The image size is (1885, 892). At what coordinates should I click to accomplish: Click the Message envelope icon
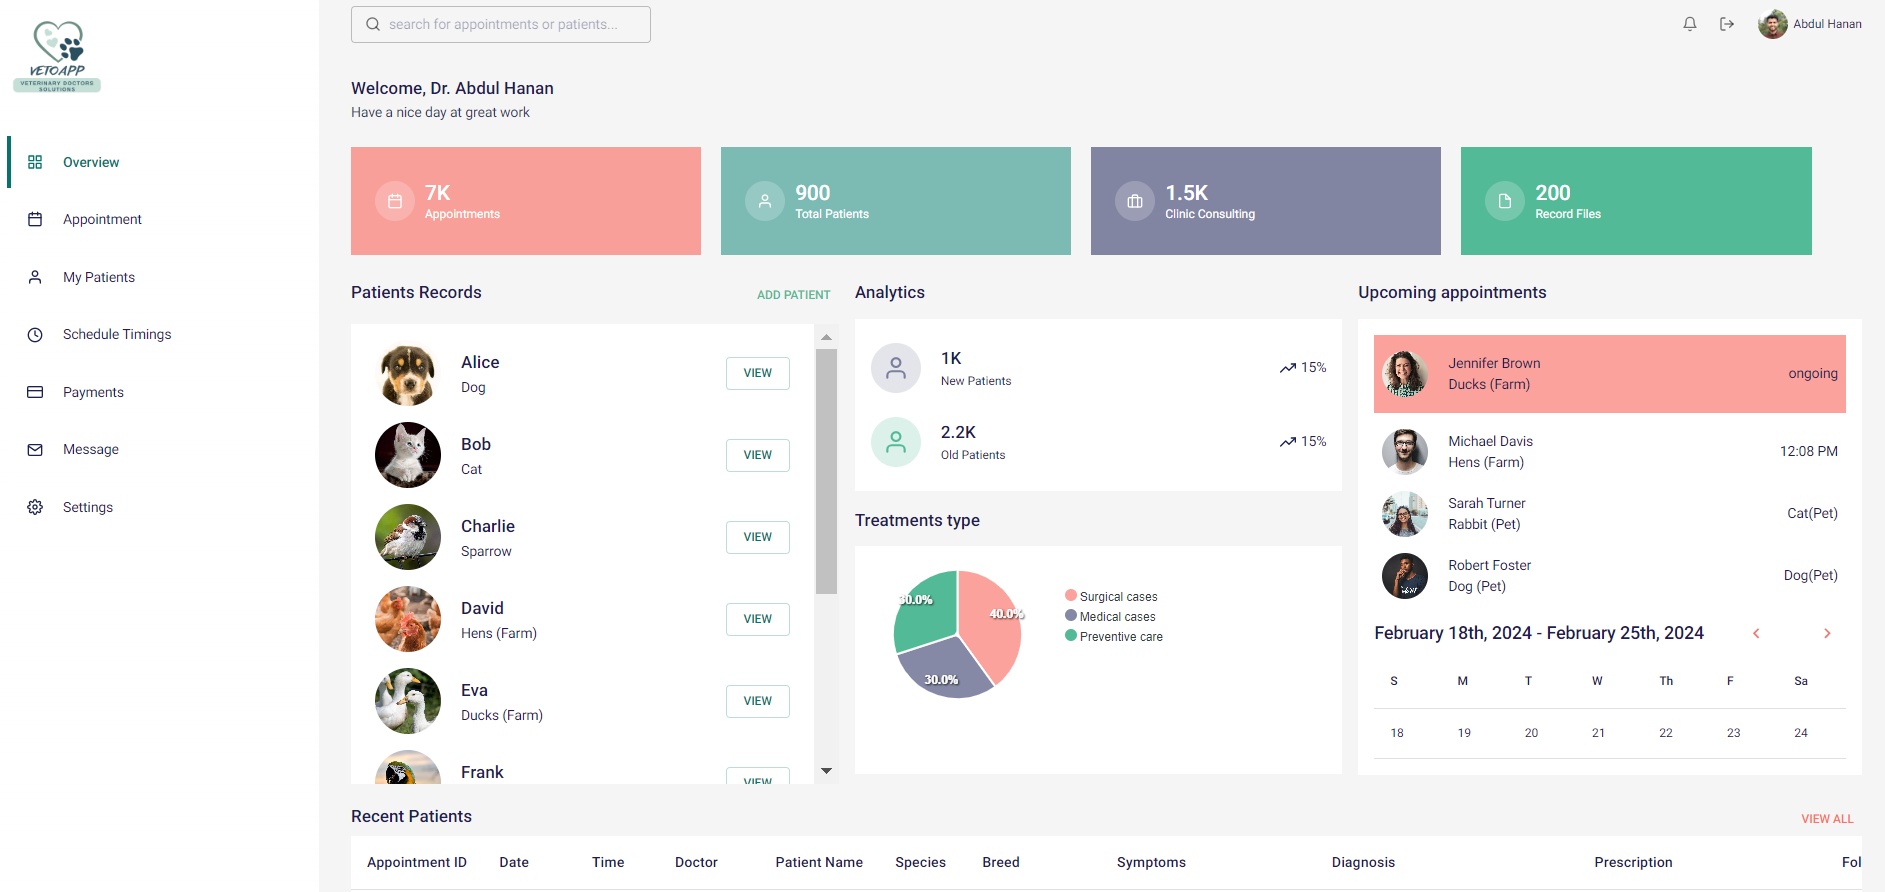(x=35, y=450)
